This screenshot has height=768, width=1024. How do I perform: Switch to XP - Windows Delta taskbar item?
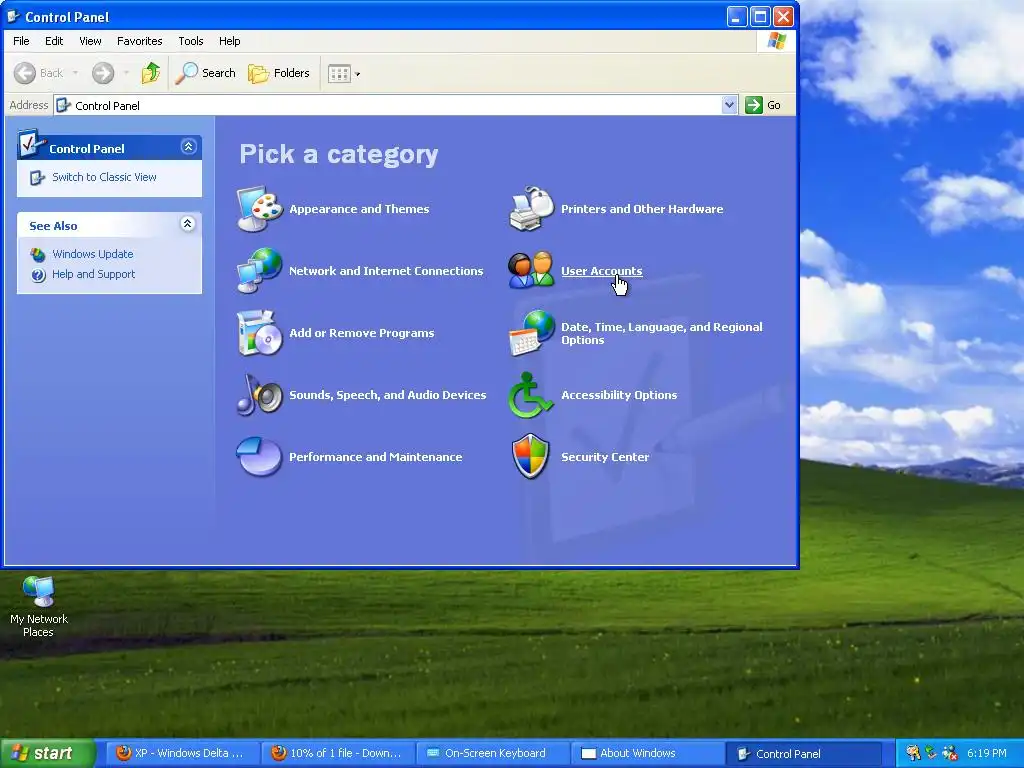pyautogui.click(x=182, y=753)
